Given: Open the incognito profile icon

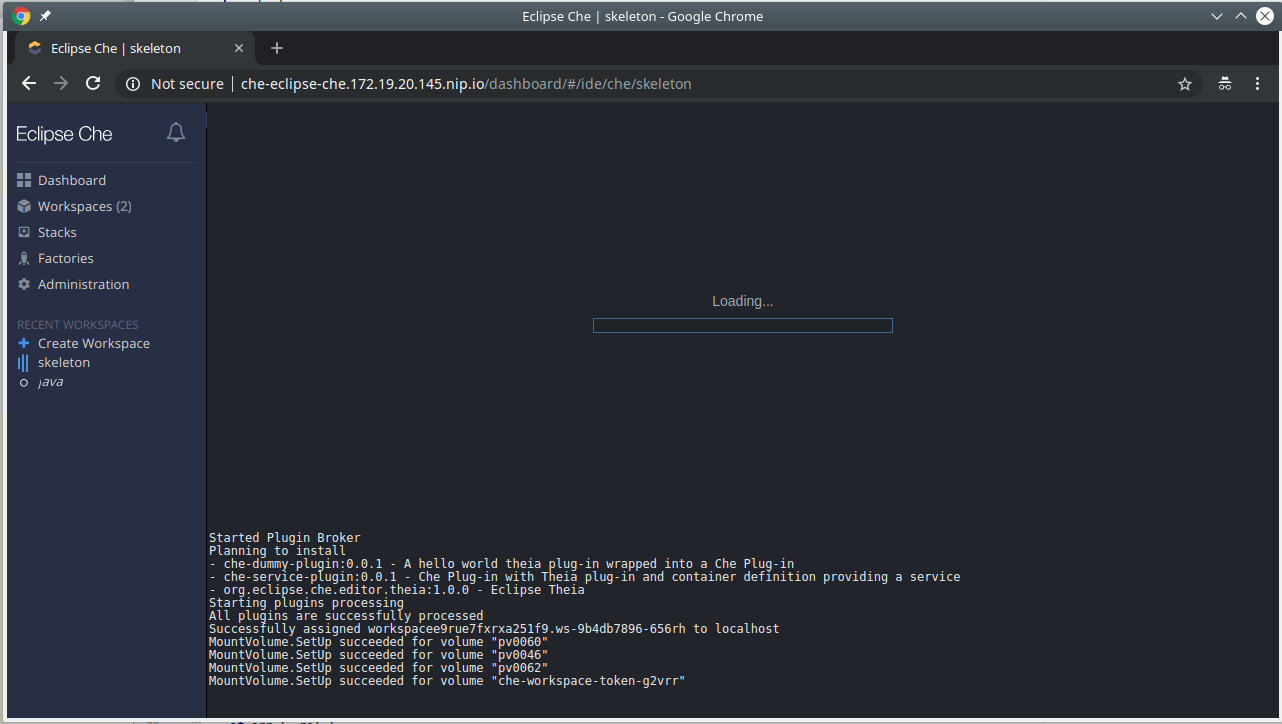Looking at the screenshot, I should pos(1225,84).
